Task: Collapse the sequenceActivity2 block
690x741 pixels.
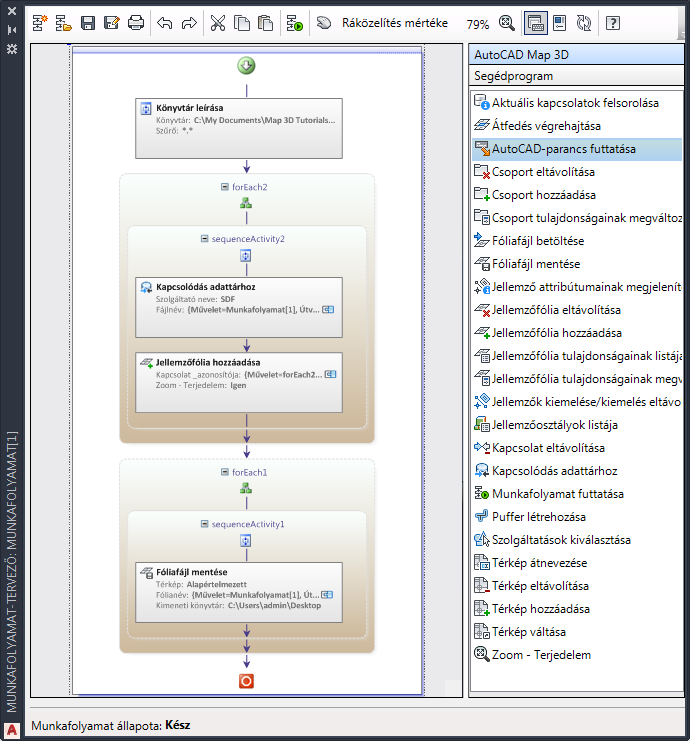Action: tap(205, 239)
